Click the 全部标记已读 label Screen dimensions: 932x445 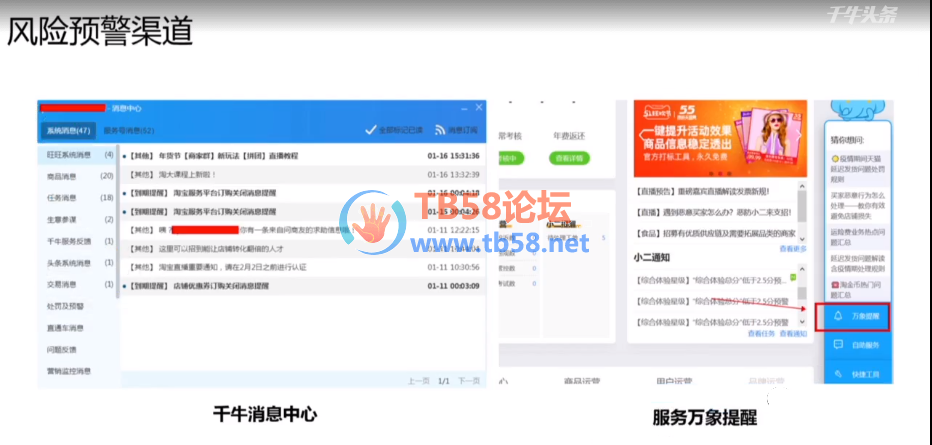(401, 130)
